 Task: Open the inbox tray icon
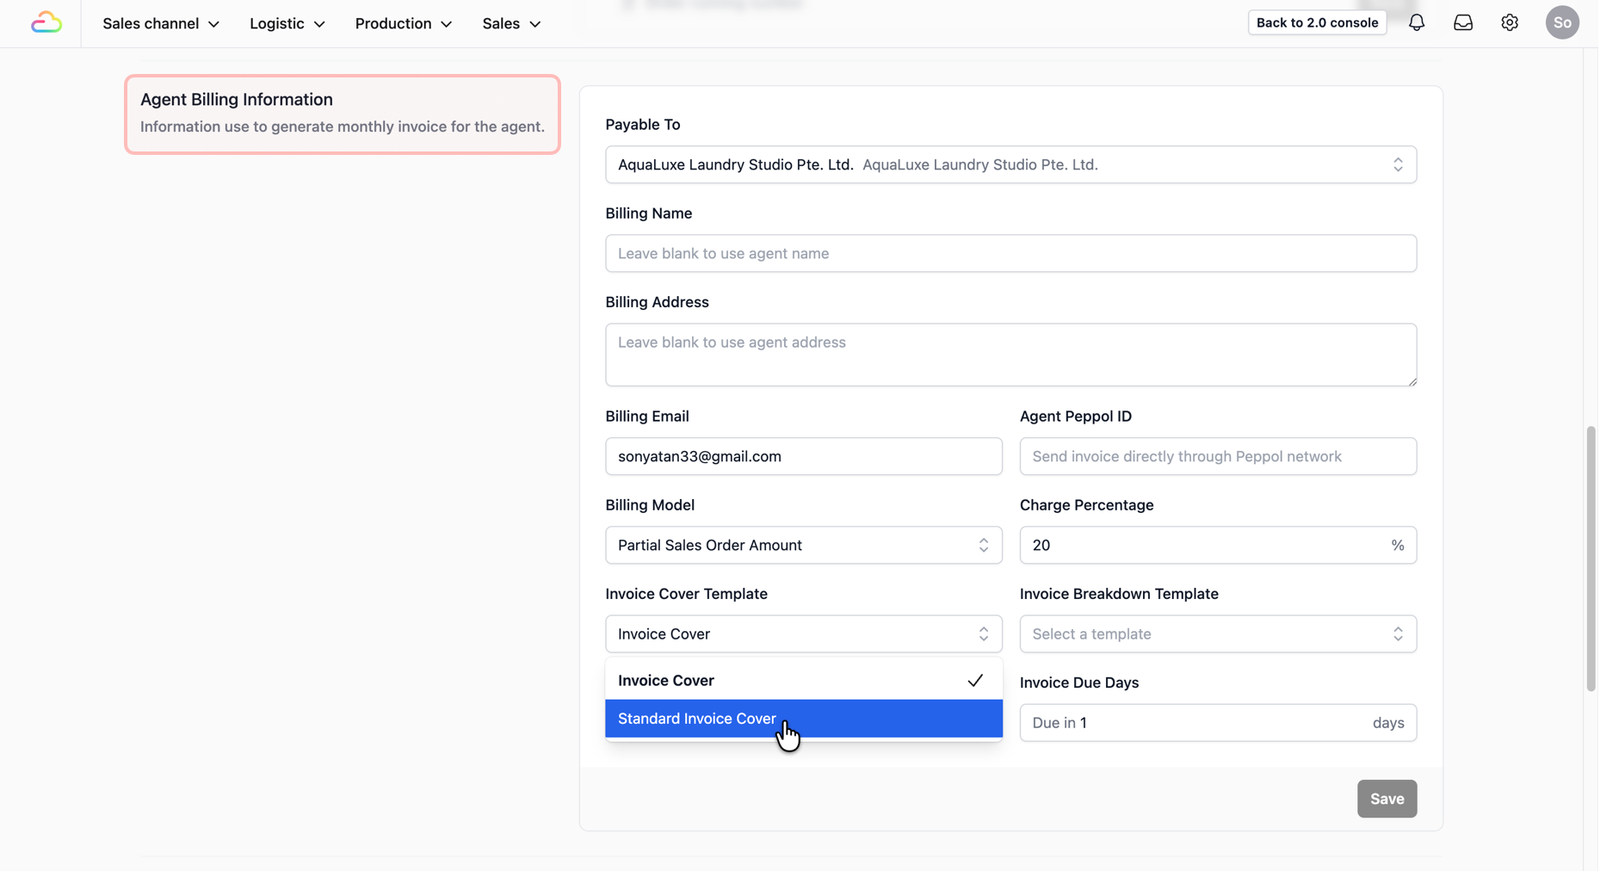point(1463,22)
